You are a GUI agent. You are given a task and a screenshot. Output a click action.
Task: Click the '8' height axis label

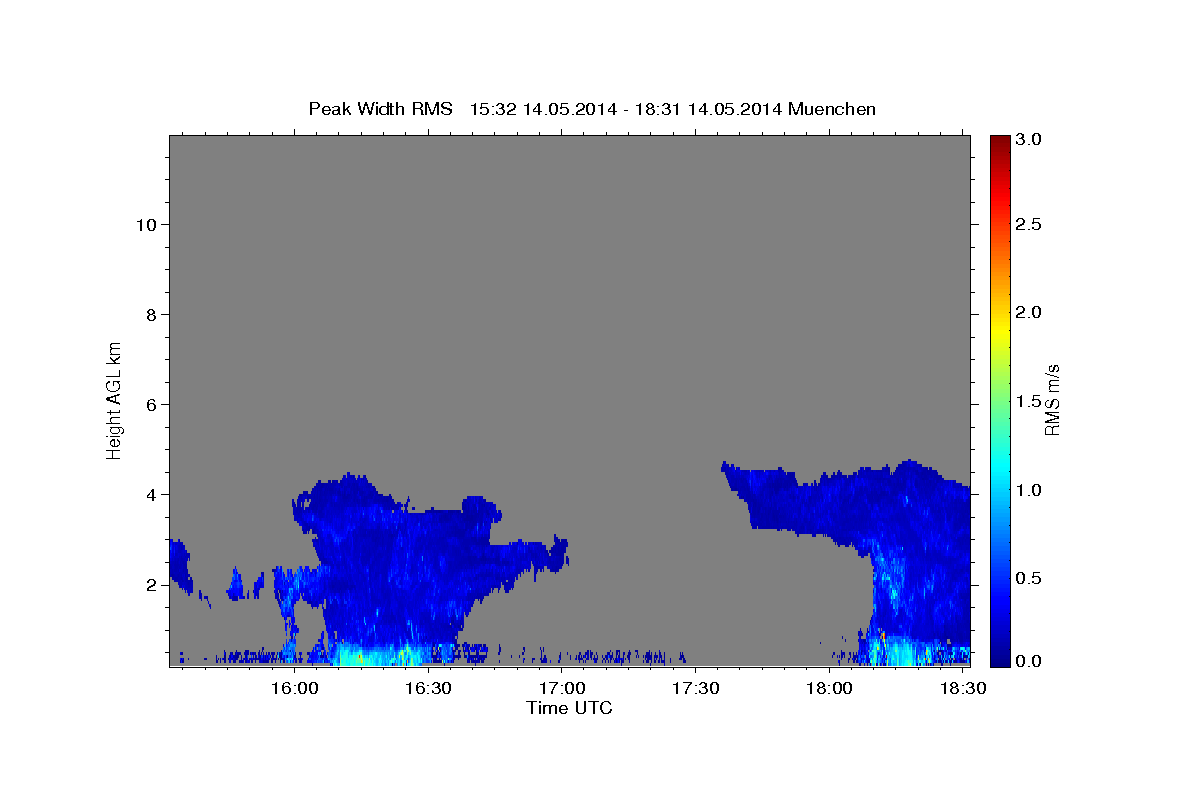pos(151,314)
